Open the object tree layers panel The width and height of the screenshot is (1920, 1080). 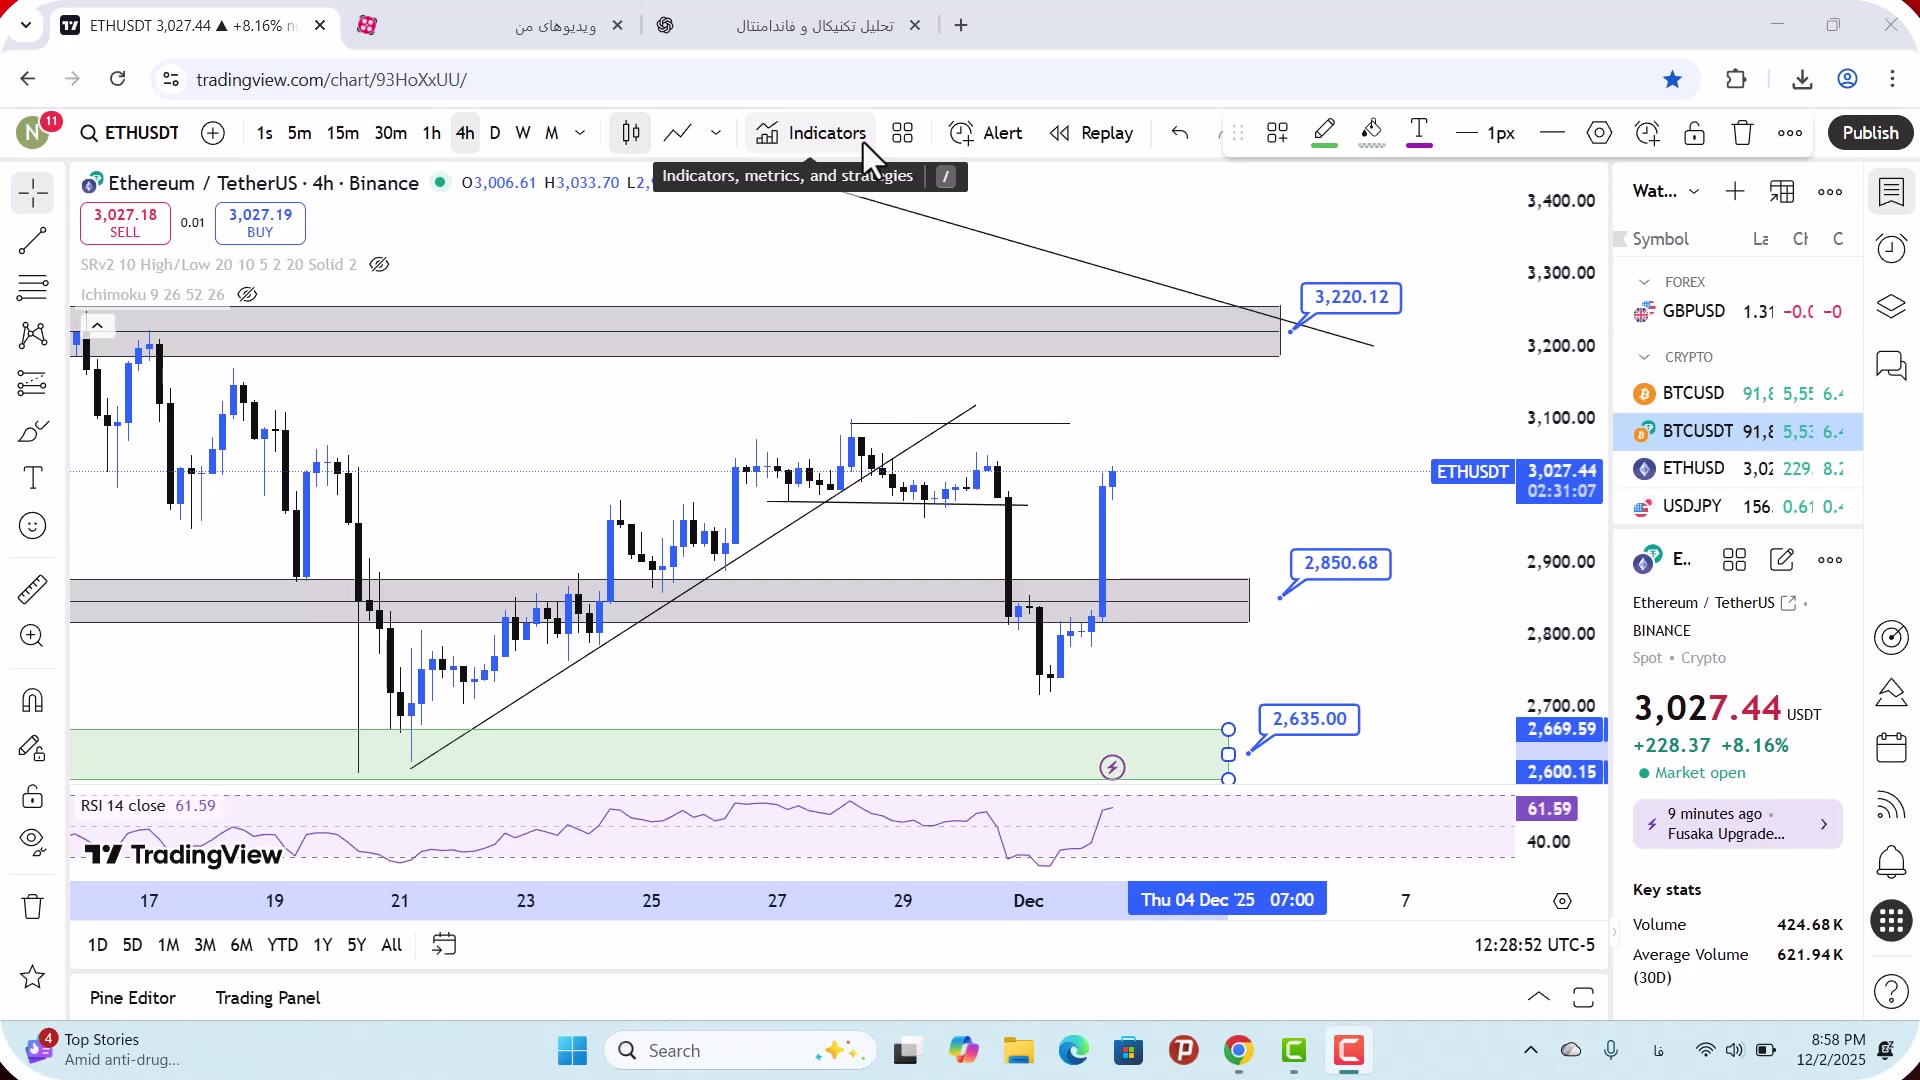(x=1891, y=306)
